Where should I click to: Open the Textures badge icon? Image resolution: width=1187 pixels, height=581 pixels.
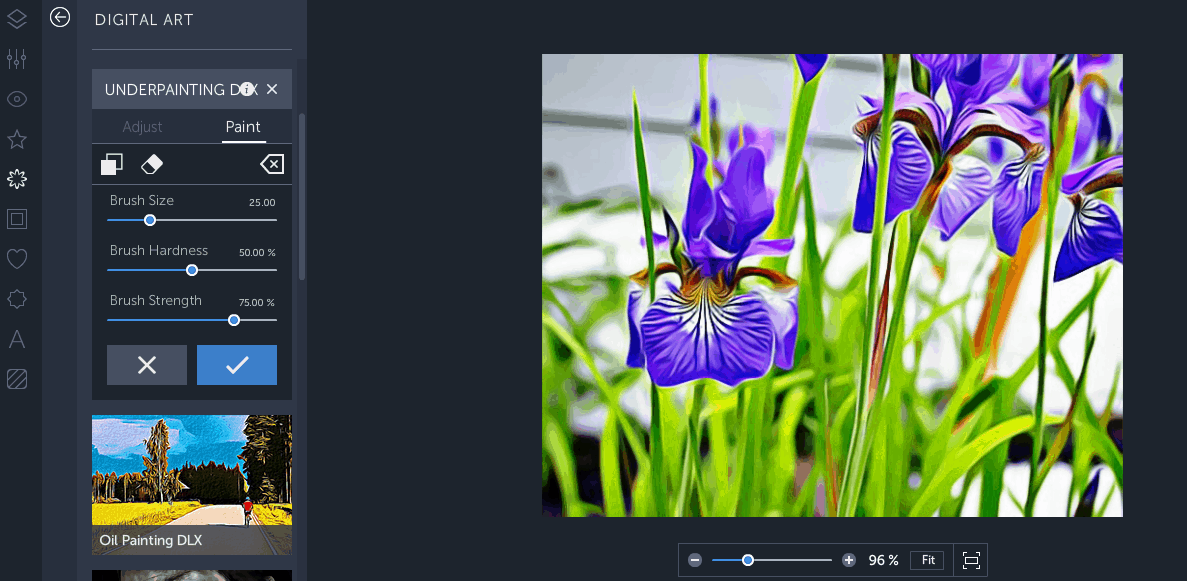(17, 299)
